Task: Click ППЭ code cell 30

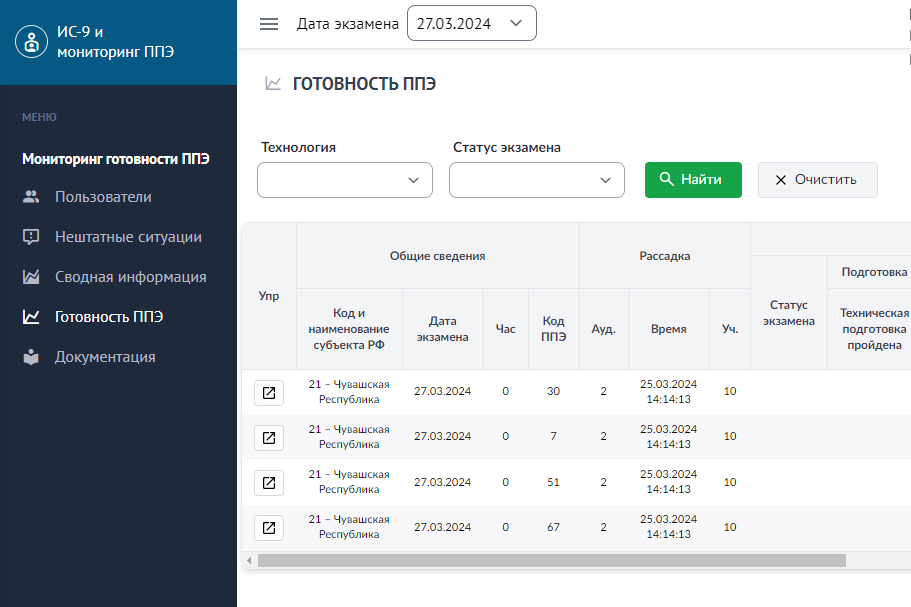Action: tap(553, 392)
